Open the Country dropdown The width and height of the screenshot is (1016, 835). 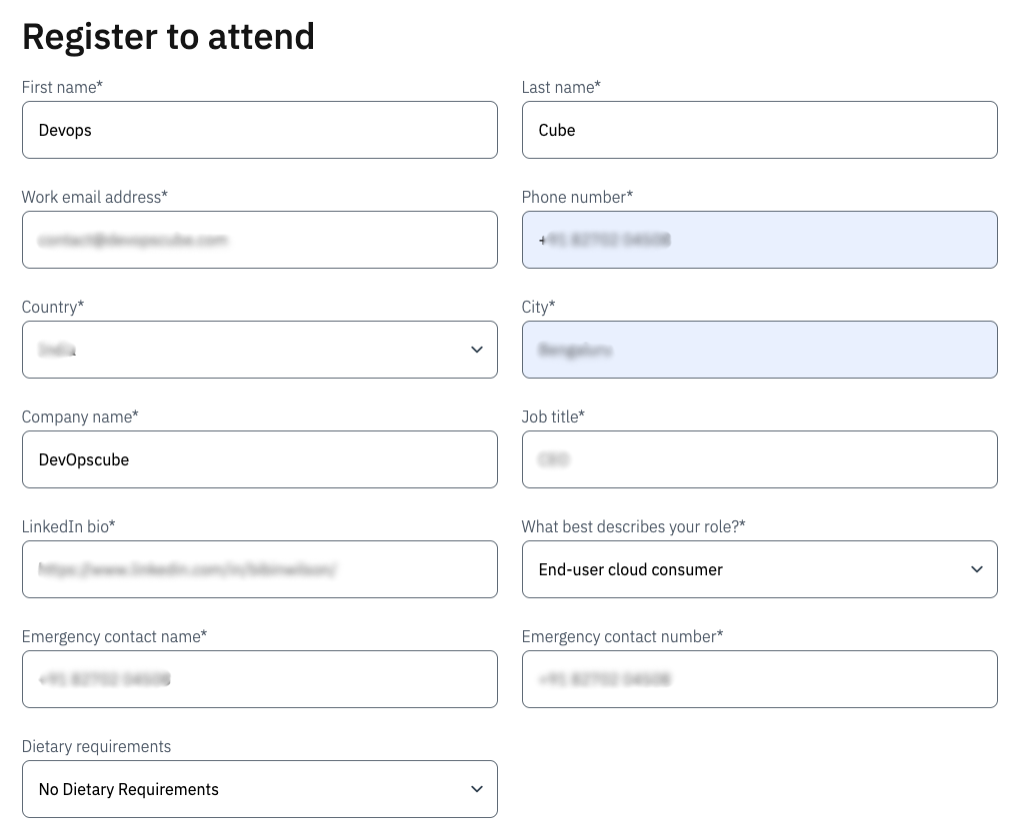[x=260, y=349]
